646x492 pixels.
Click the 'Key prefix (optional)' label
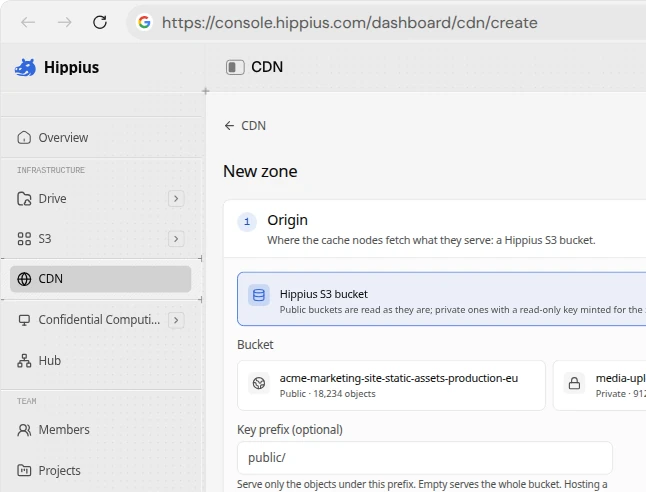pyautogui.click(x=290, y=430)
